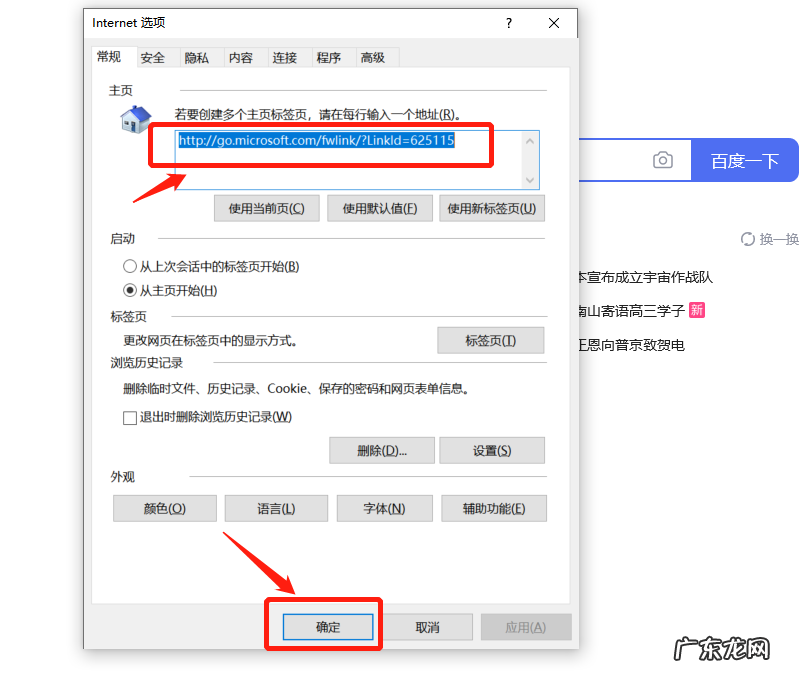The width and height of the screenshot is (808, 678).
Task: Click the question mark help icon
Action: coord(509,22)
